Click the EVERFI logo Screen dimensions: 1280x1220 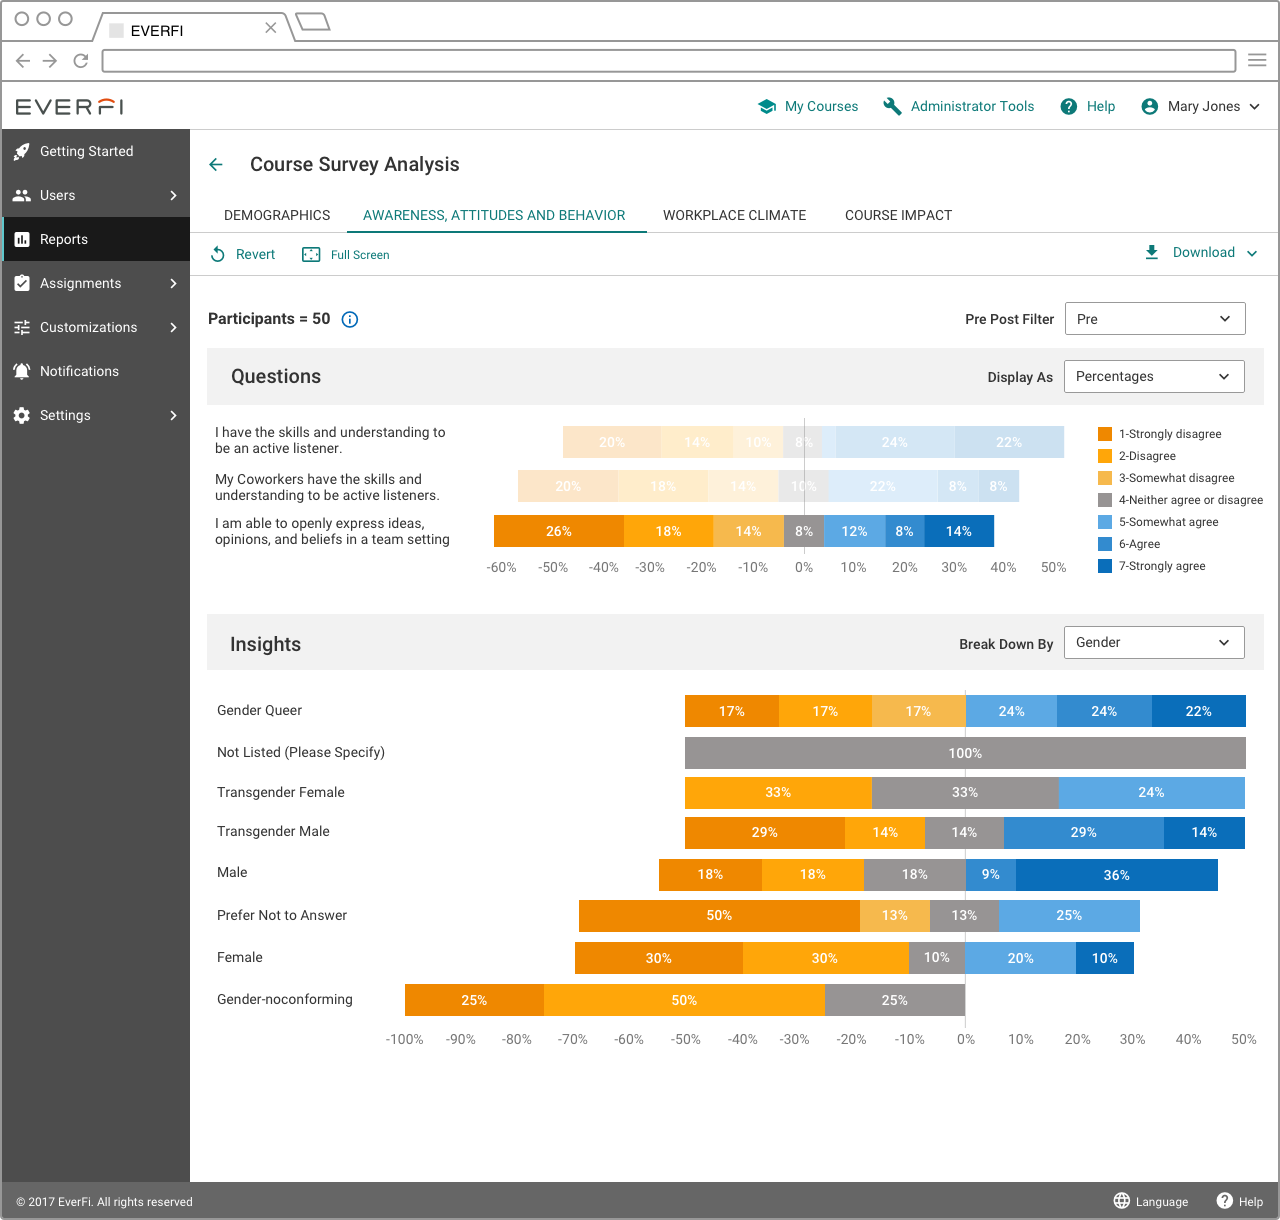tap(69, 106)
